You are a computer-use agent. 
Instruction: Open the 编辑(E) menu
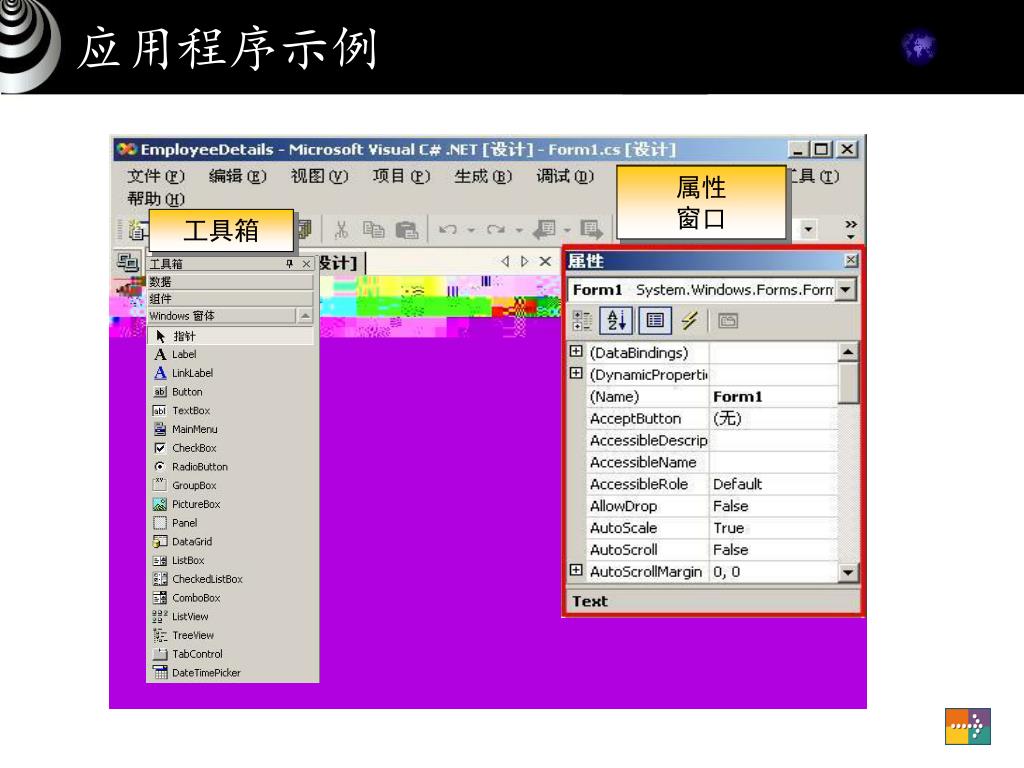(238, 176)
